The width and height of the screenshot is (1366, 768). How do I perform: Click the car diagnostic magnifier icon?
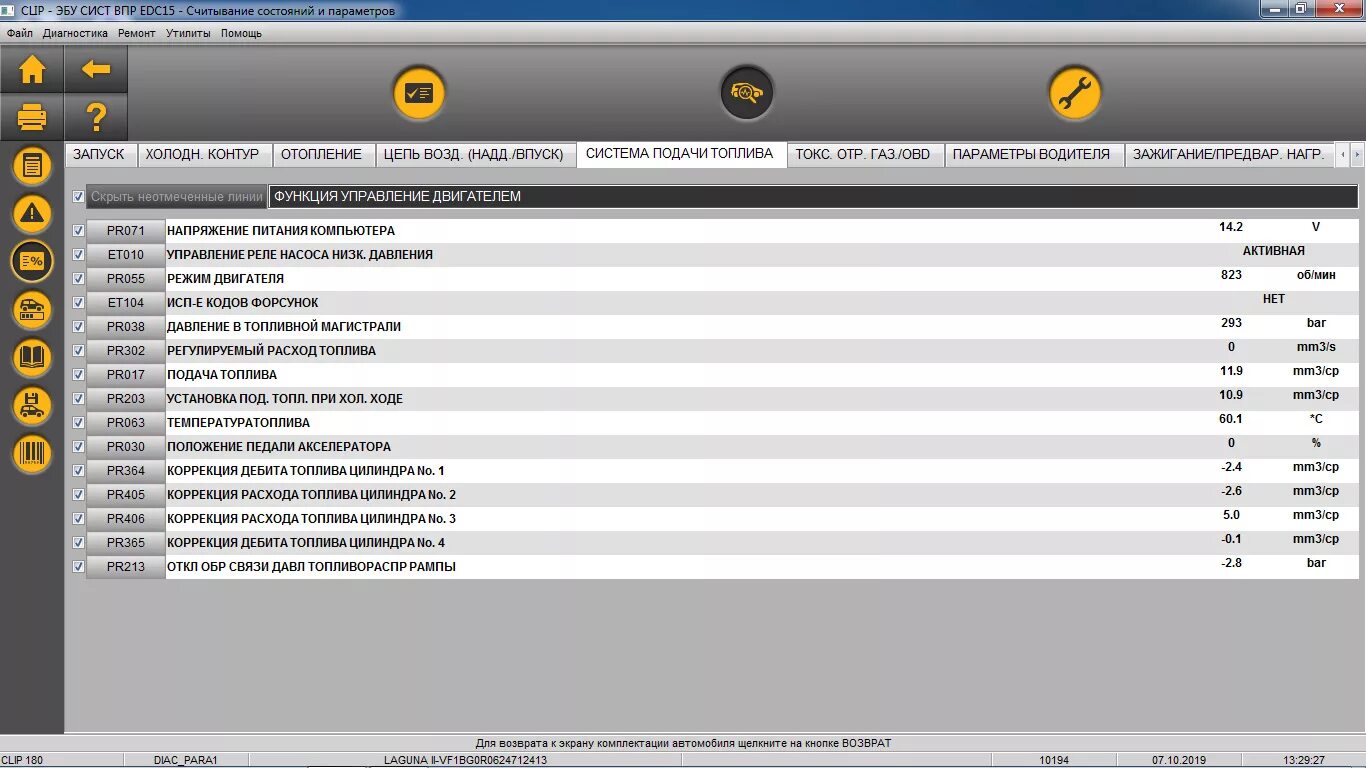[x=747, y=93]
